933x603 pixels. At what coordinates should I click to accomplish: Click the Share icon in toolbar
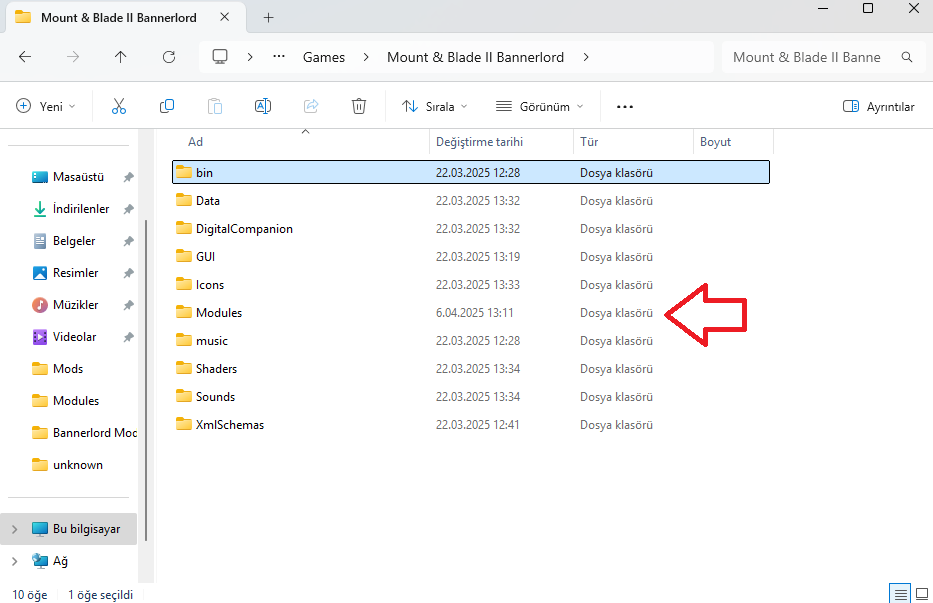(311, 107)
